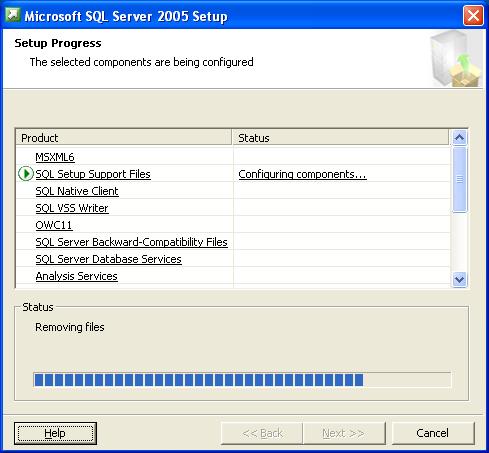The width and height of the screenshot is (489, 453).
Task: Open the SQL Setup Support Files link
Action: (93, 174)
